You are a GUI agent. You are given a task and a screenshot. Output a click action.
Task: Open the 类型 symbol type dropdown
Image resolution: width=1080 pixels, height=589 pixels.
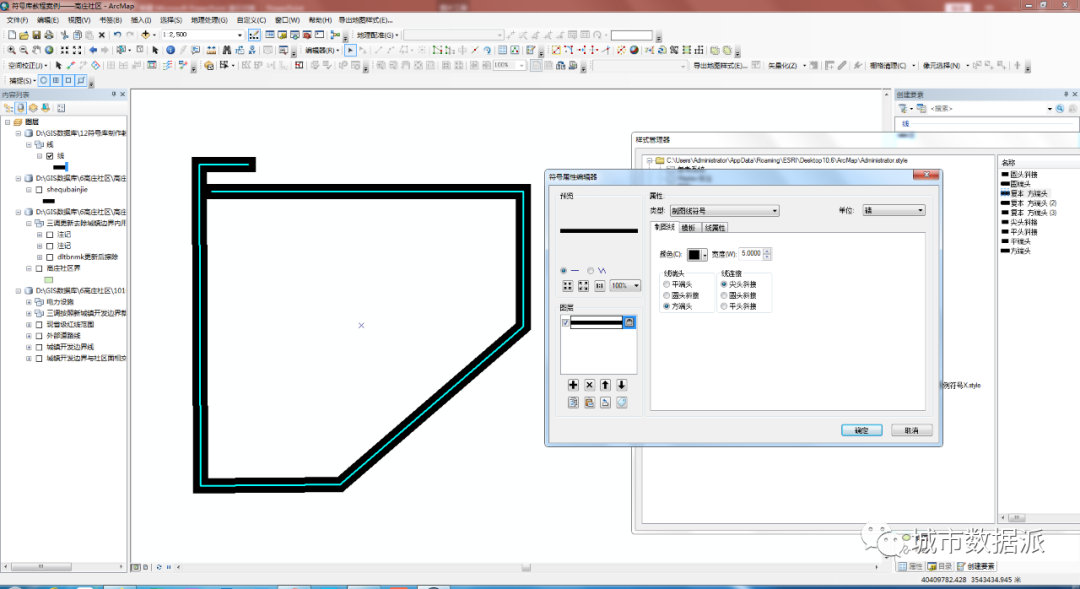724,211
